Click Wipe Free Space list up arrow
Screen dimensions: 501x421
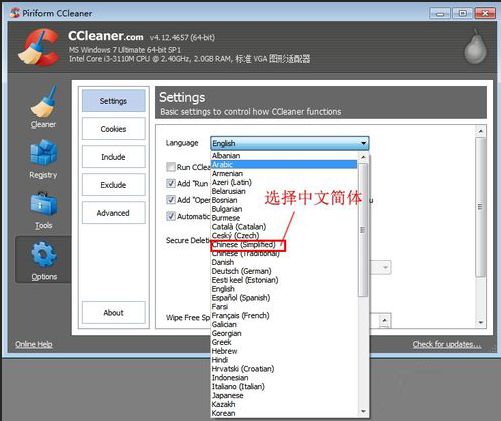coord(384,320)
